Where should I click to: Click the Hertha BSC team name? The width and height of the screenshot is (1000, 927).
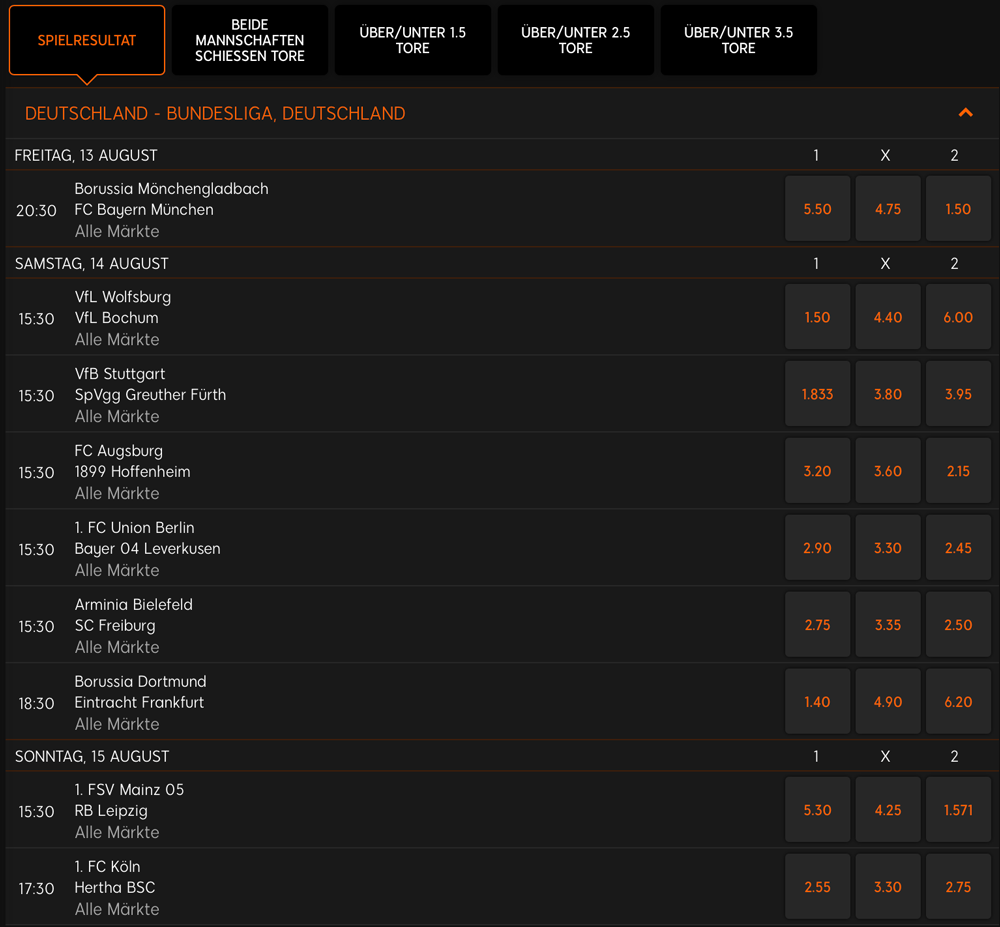(115, 887)
